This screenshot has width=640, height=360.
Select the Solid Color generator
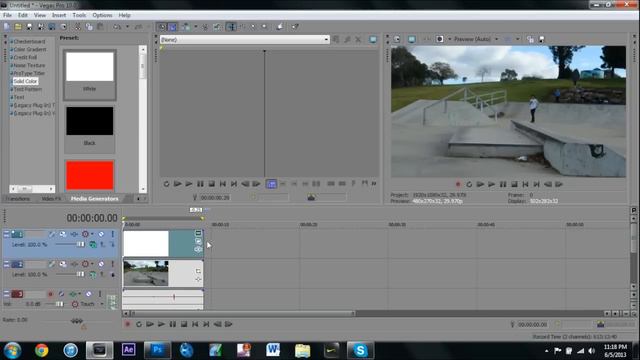pos(25,81)
